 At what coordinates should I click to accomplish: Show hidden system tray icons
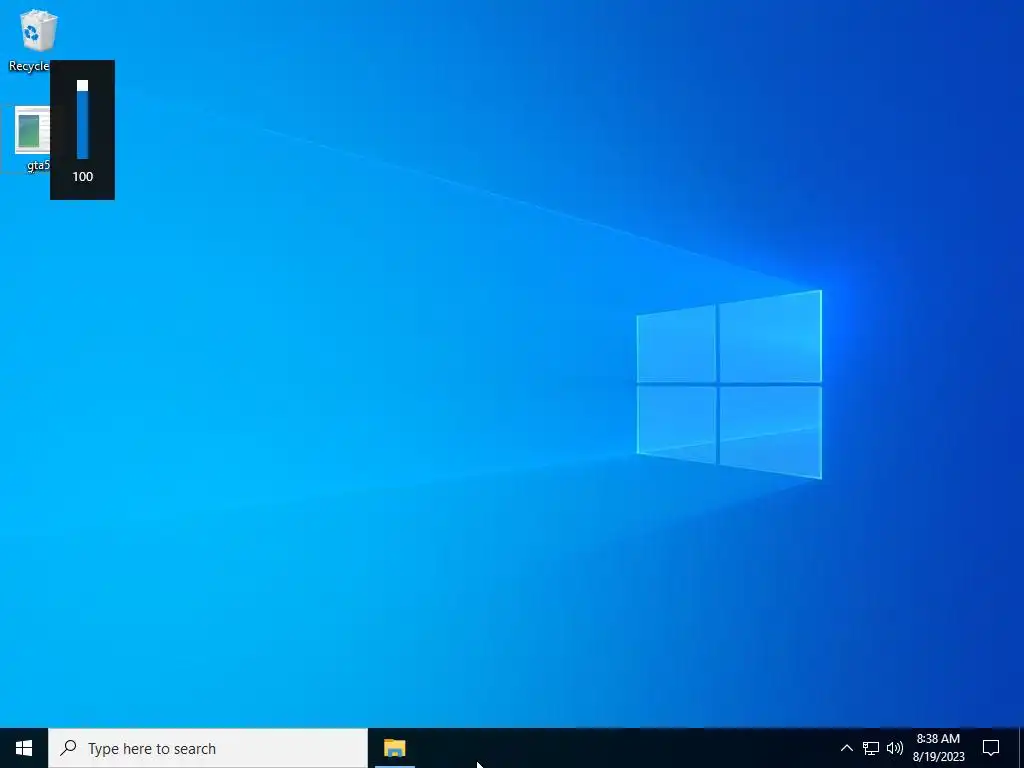(x=846, y=748)
